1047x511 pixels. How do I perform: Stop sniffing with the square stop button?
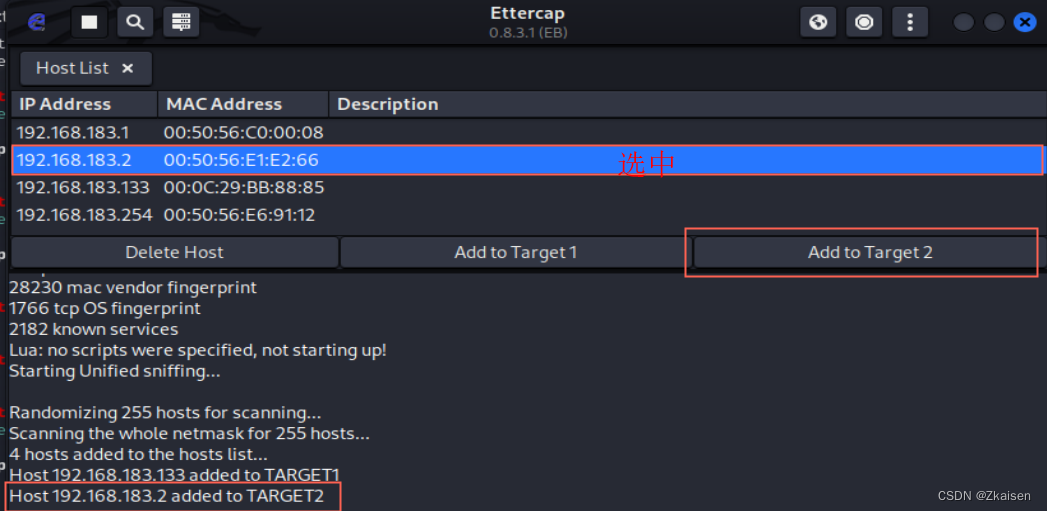89,22
